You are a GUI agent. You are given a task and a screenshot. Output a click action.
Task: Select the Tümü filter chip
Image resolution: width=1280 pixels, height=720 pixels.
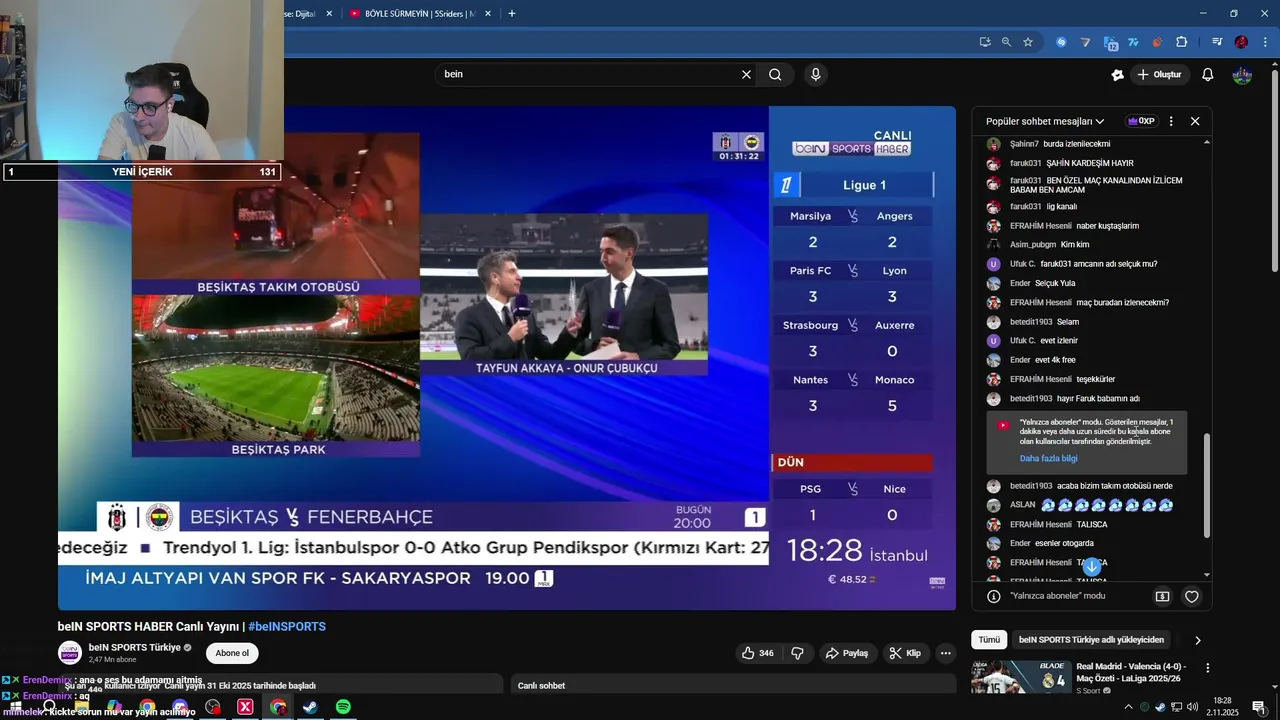[x=988, y=639]
